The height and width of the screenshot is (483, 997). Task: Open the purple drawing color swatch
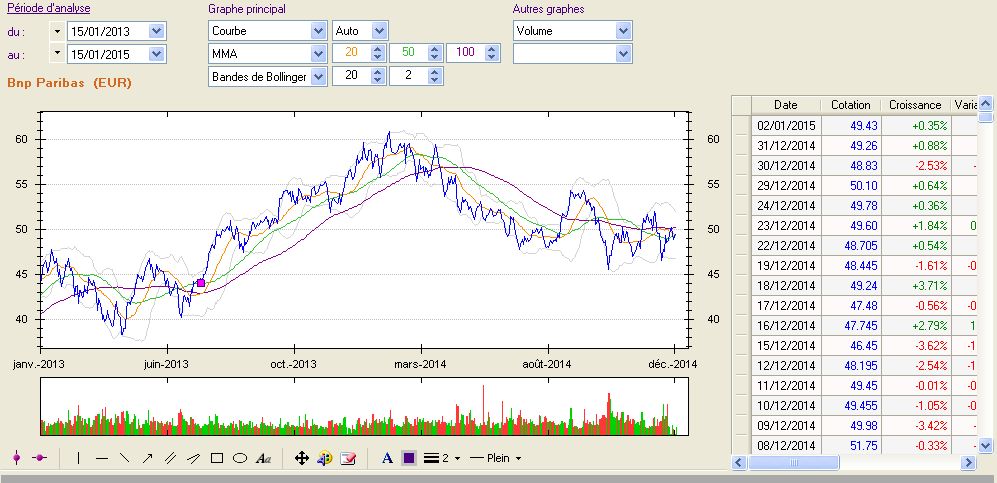pos(409,458)
